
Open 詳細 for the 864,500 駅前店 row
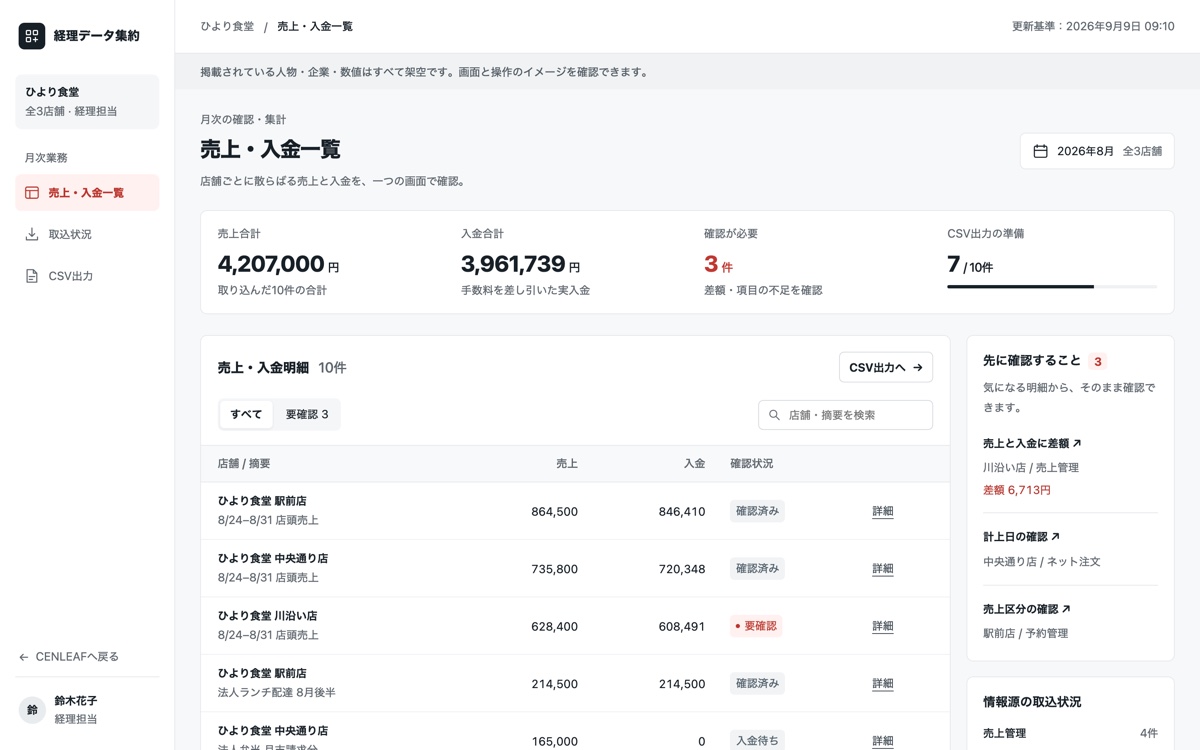coord(883,511)
